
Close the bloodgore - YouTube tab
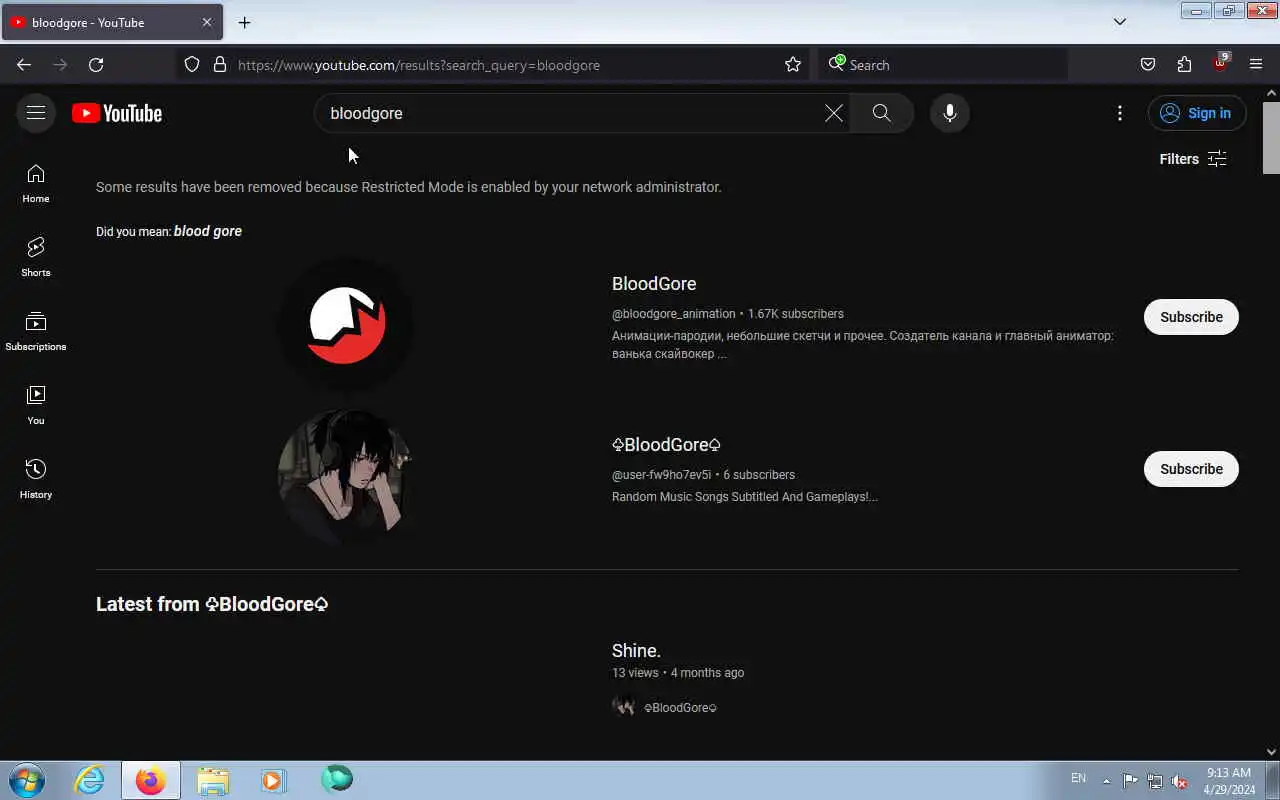point(207,22)
